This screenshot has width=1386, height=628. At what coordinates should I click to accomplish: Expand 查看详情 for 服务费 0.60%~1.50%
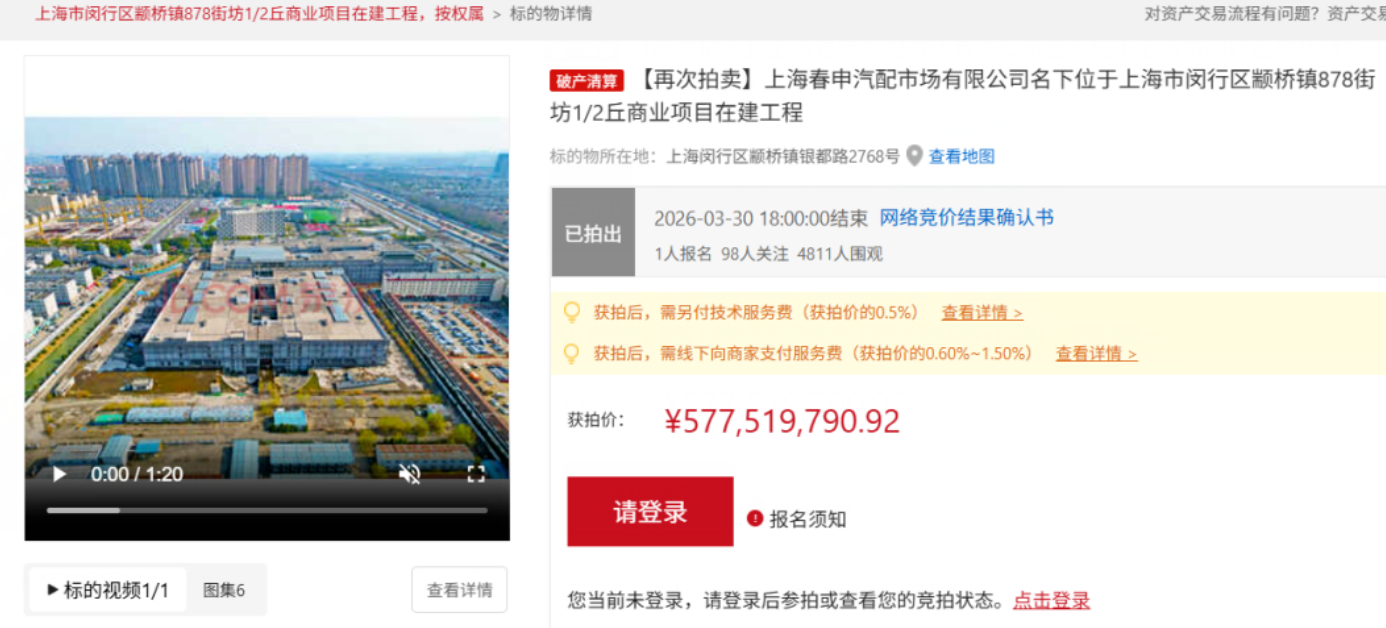[x=1096, y=354]
